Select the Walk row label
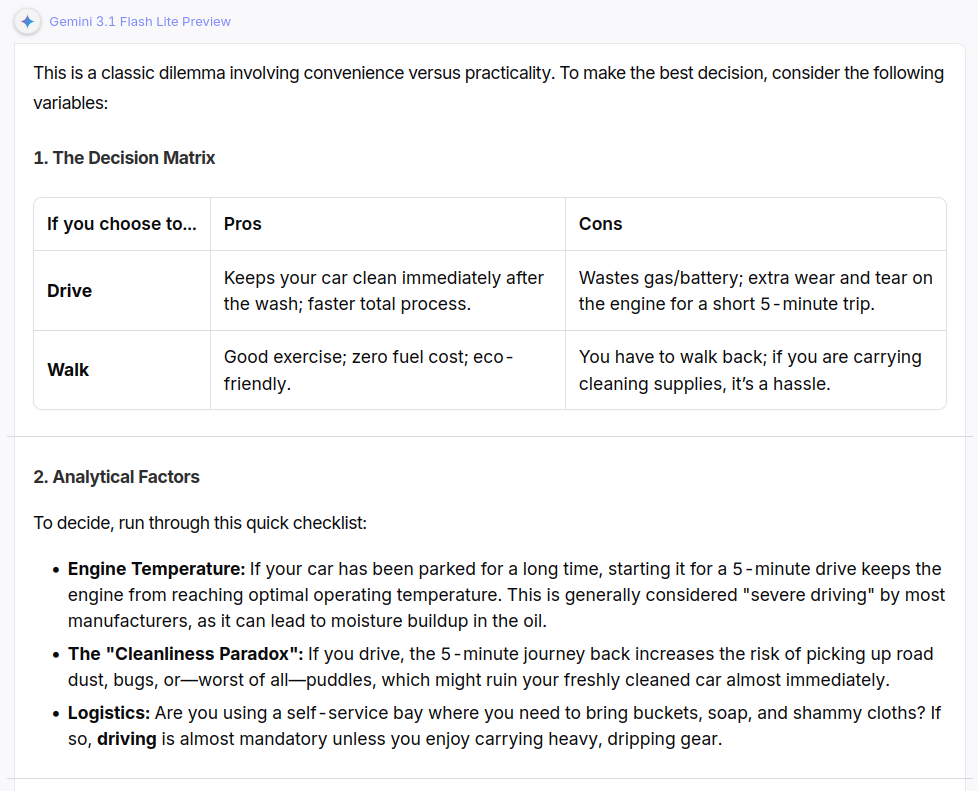 click(x=68, y=370)
